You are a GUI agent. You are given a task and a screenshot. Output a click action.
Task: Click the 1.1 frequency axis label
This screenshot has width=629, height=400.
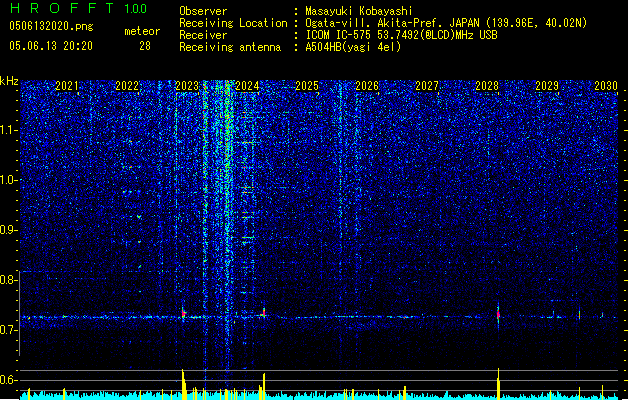point(9,130)
